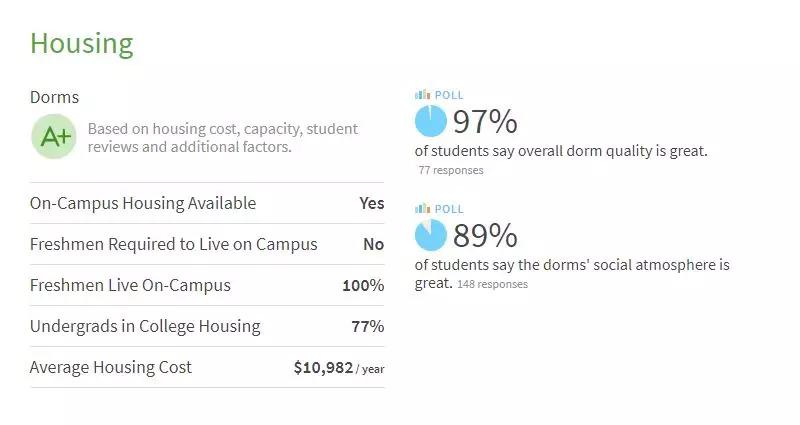Click the $10,982 per year value
The height and width of the screenshot is (425, 800).
pyautogui.click(x=338, y=368)
